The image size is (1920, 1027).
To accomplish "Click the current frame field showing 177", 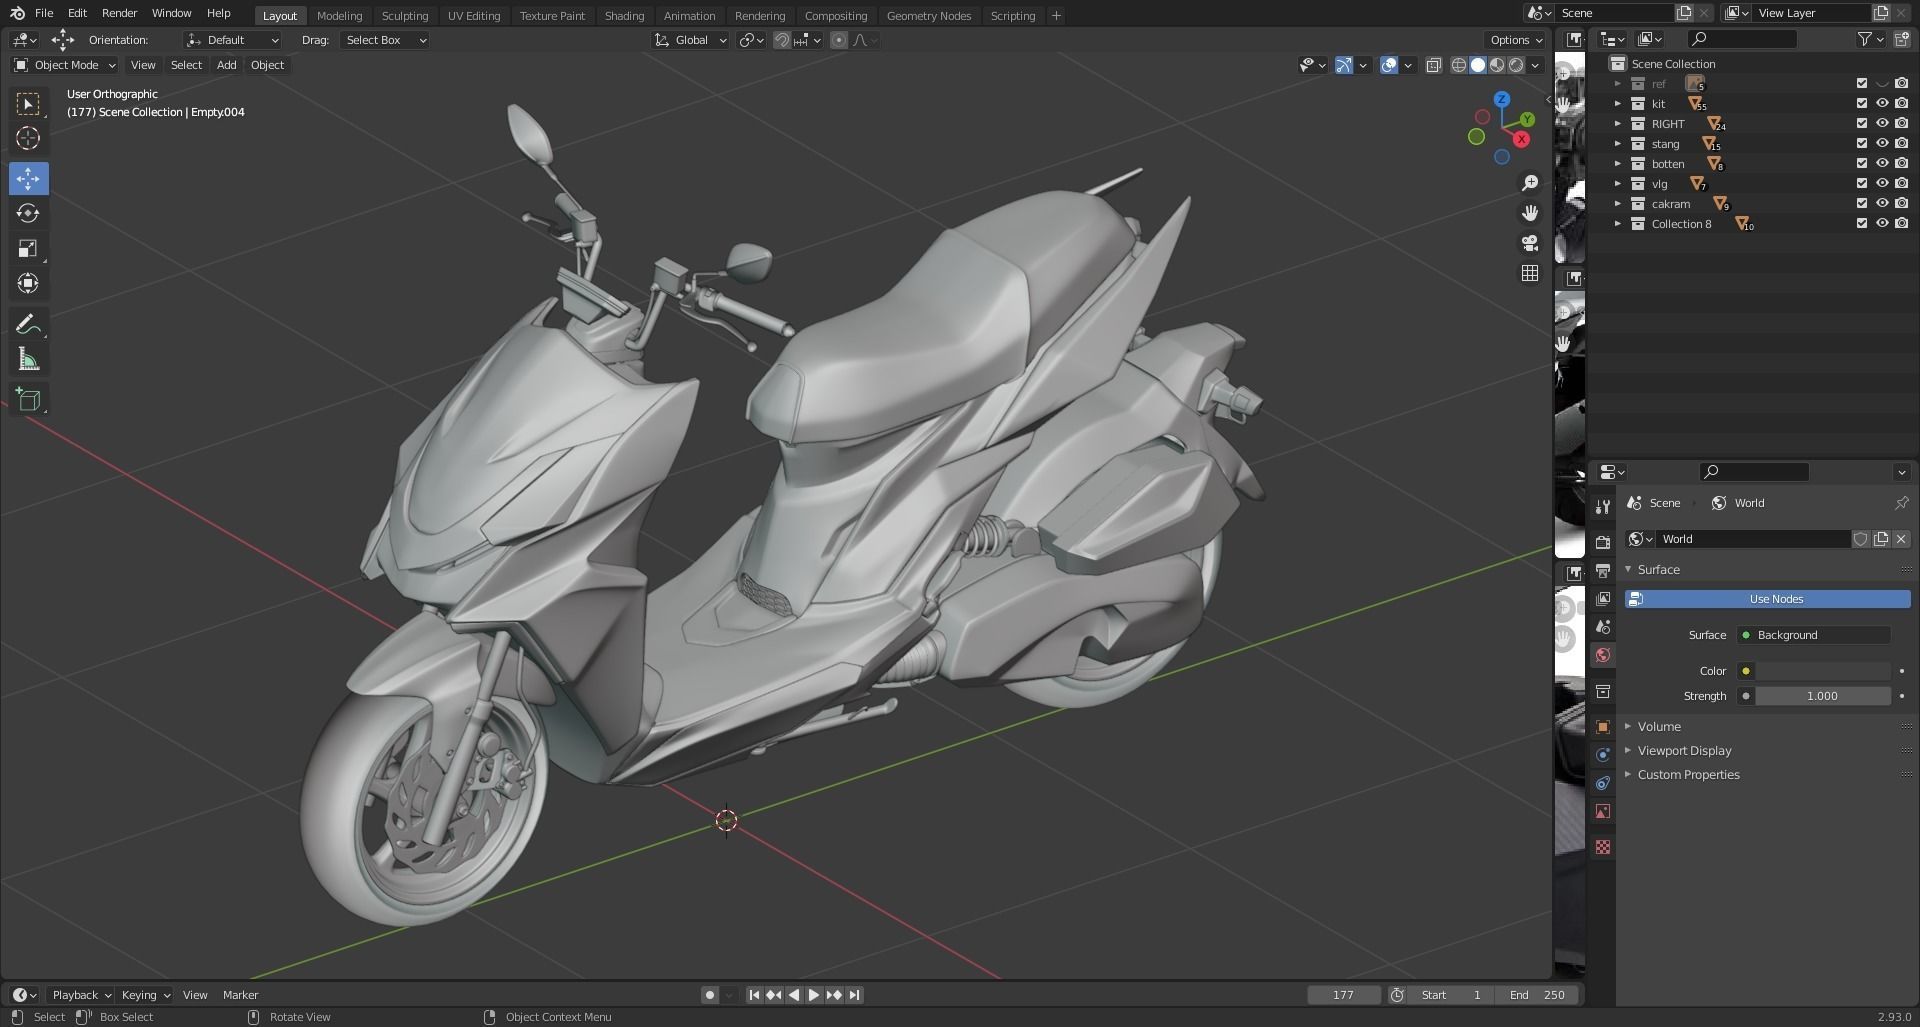I will (1344, 994).
